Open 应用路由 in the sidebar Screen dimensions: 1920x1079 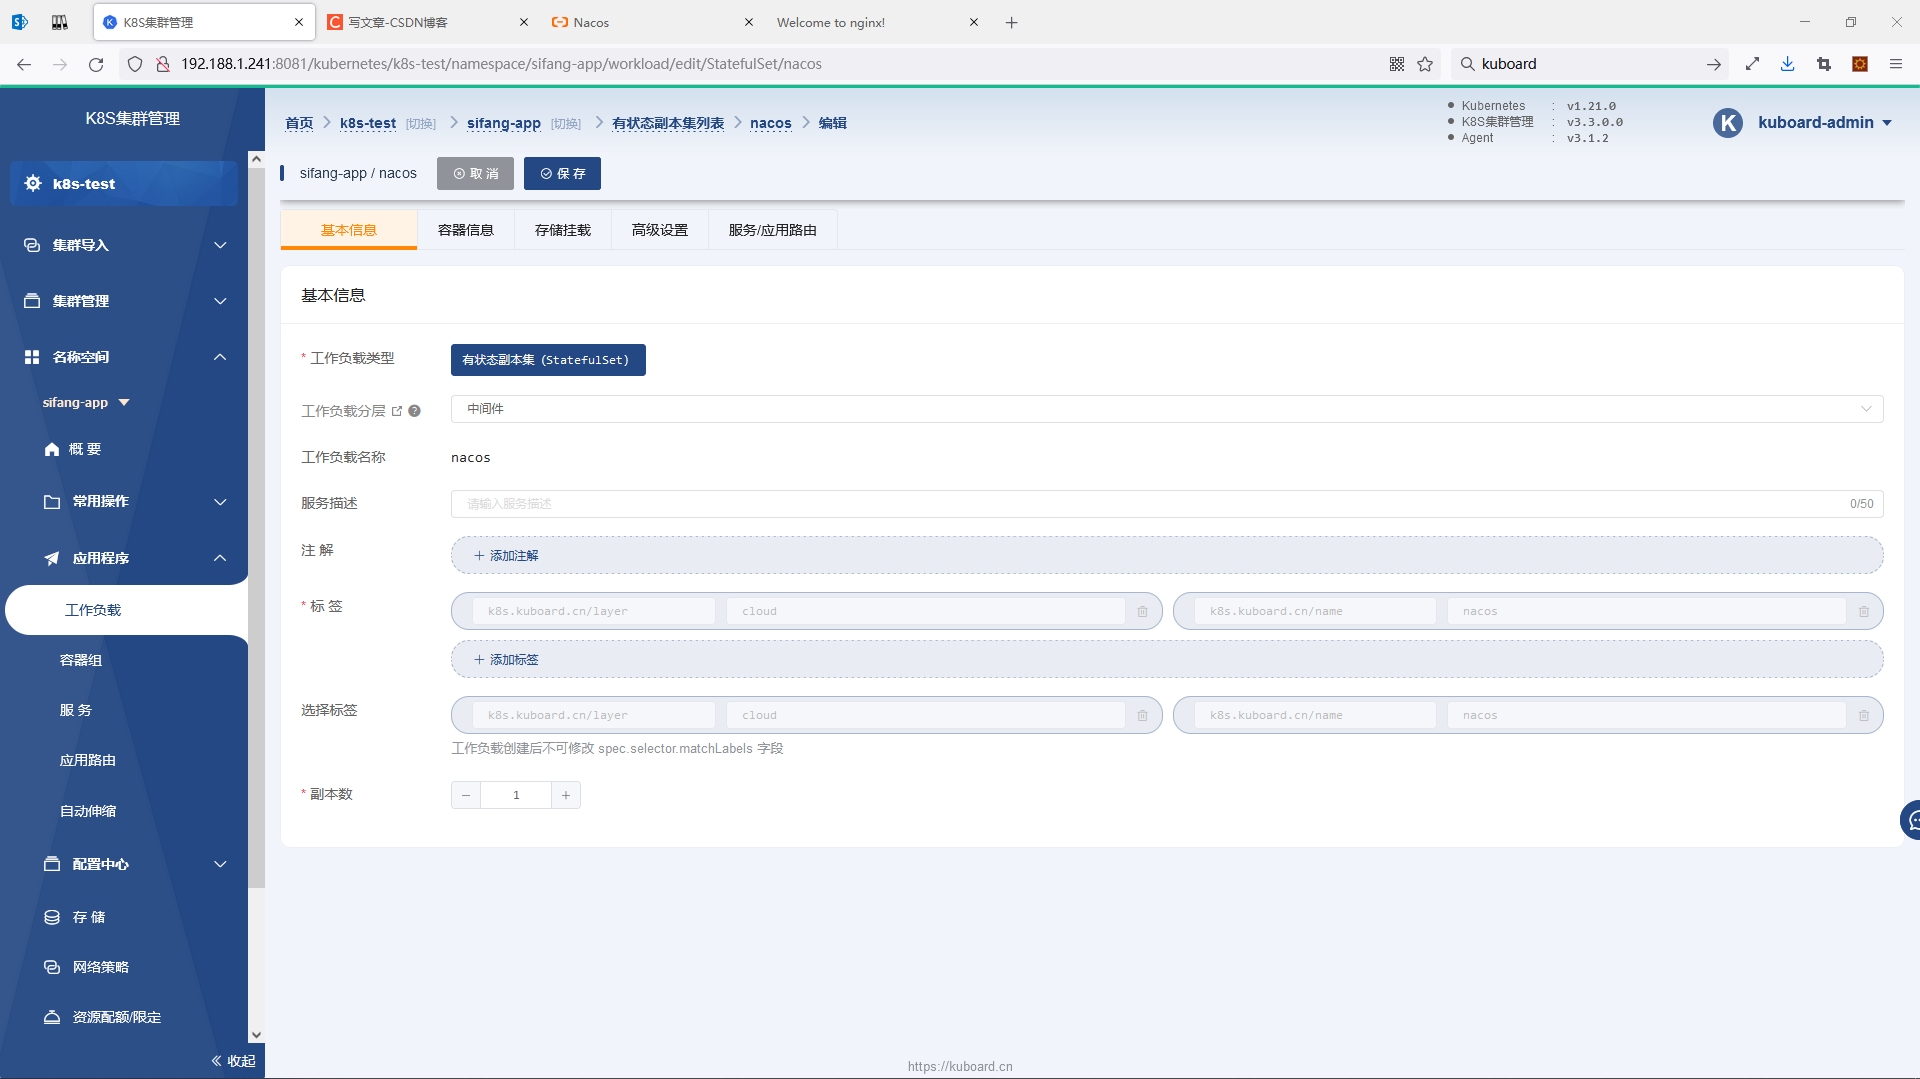click(x=88, y=760)
